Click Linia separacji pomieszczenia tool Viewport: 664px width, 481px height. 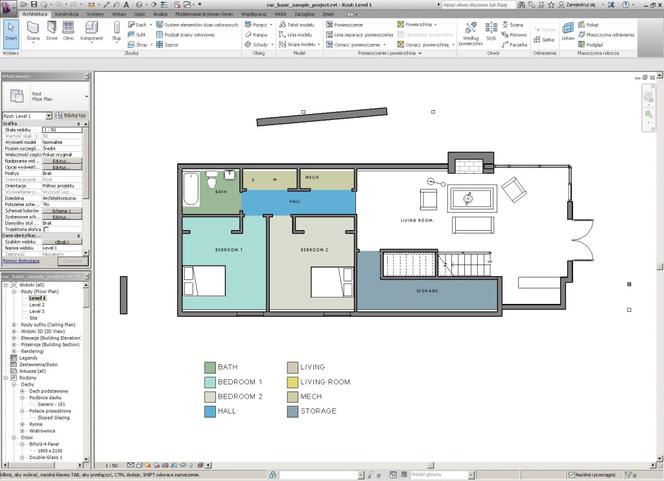click(360, 35)
